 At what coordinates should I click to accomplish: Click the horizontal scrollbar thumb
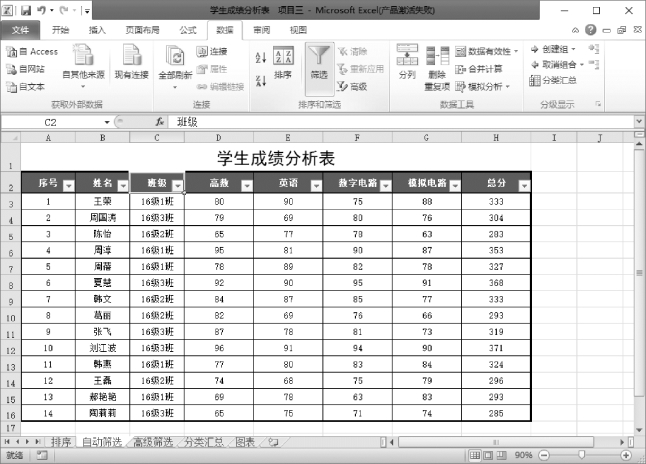(496, 442)
